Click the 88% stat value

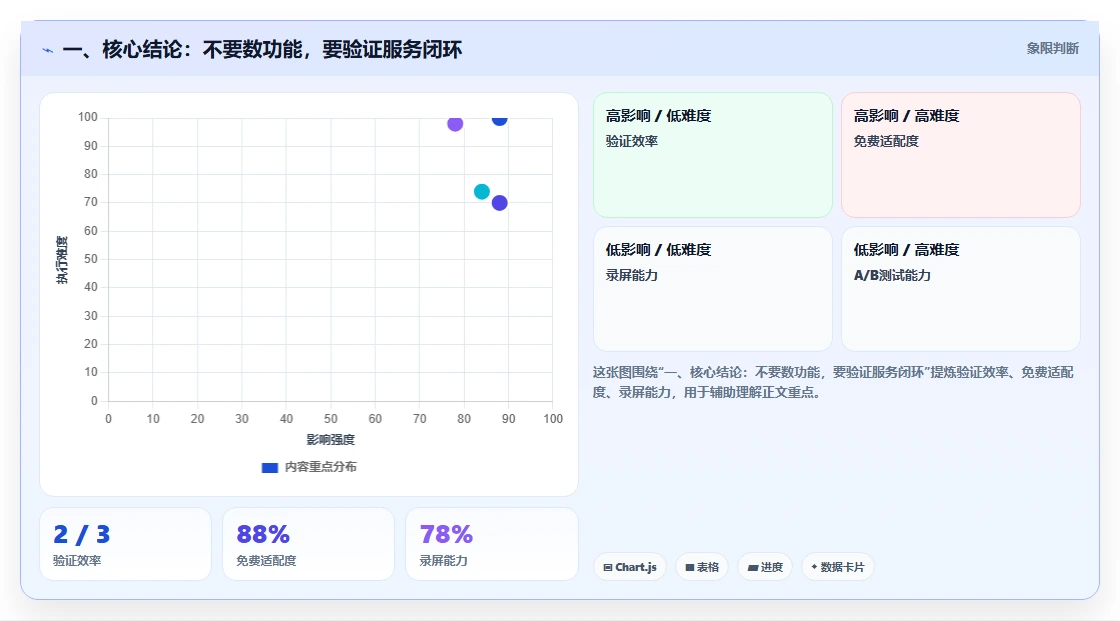tap(263, 535)
